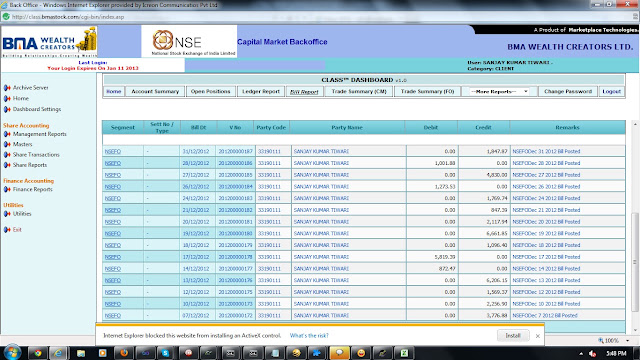Open NSEFO link for bill dated 19/12/2012
640x360 pixels.
tap(113, 233)
